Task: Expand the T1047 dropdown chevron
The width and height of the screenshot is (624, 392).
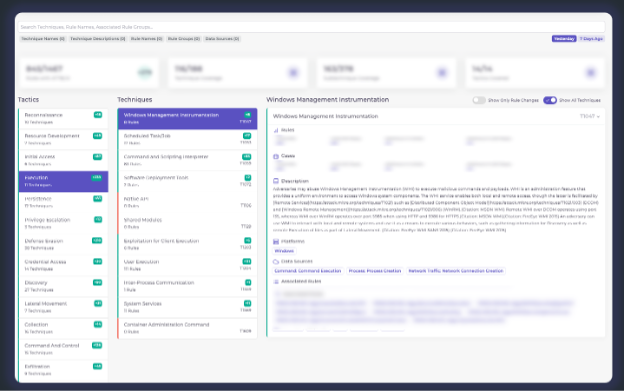Action: coord(598,117)
